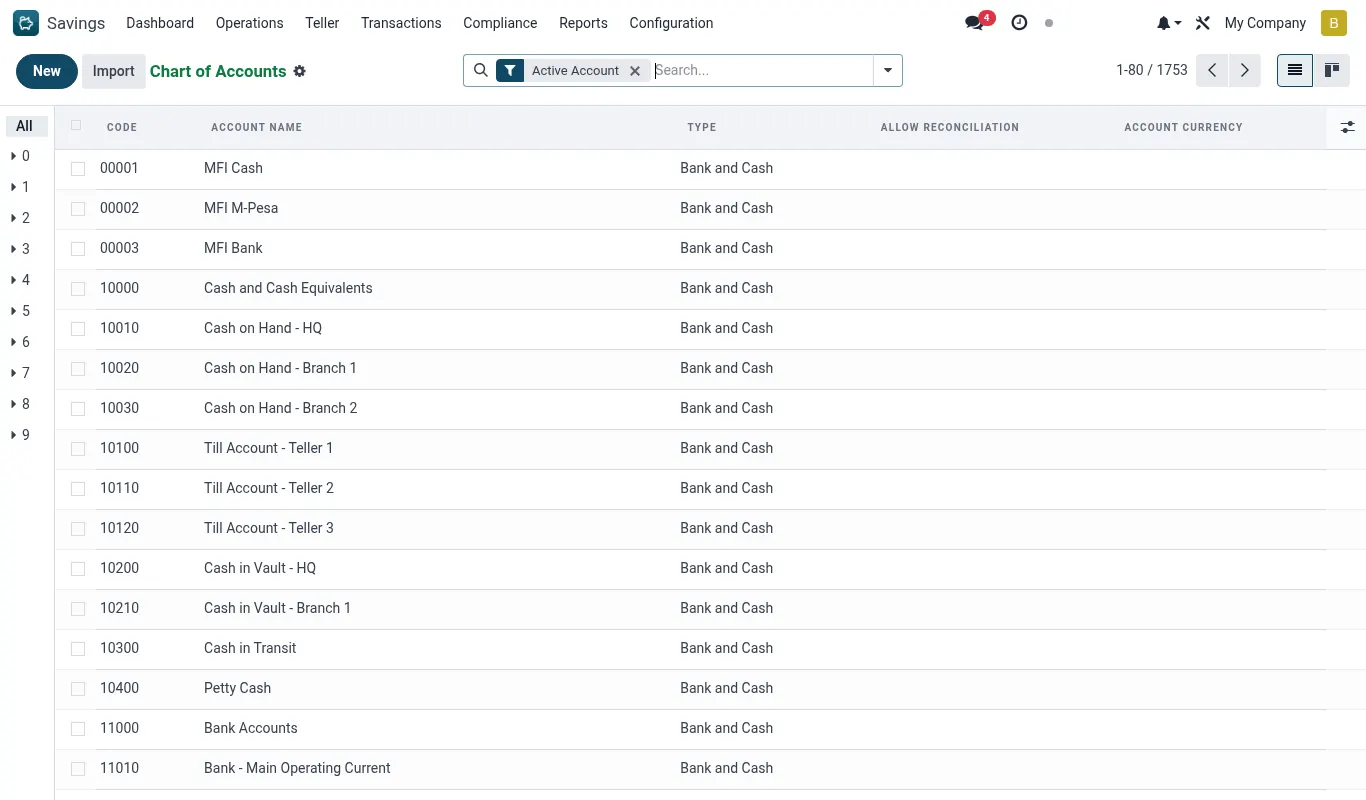Open the conversations messages icon
1366x800 pixels.
pyautogui.click(x=975, y=23)
